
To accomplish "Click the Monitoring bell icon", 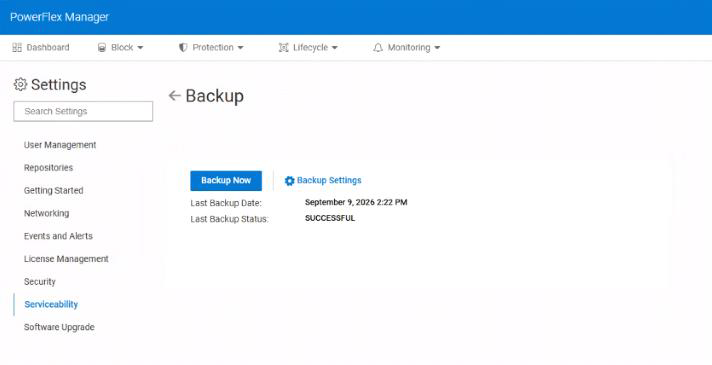I will pos(378,48).
